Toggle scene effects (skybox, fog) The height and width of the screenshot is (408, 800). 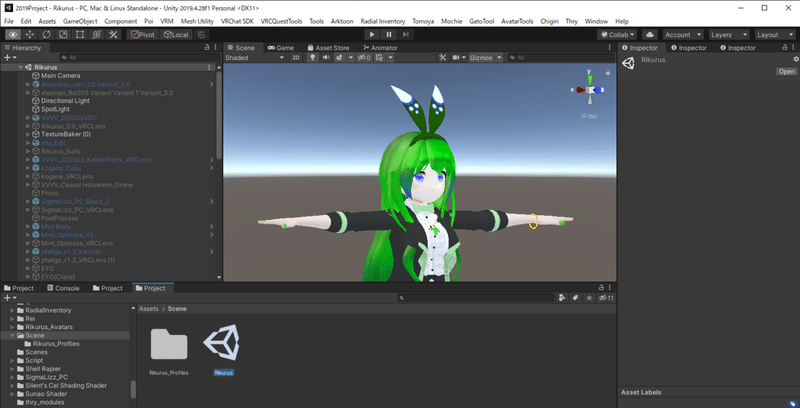340,58
